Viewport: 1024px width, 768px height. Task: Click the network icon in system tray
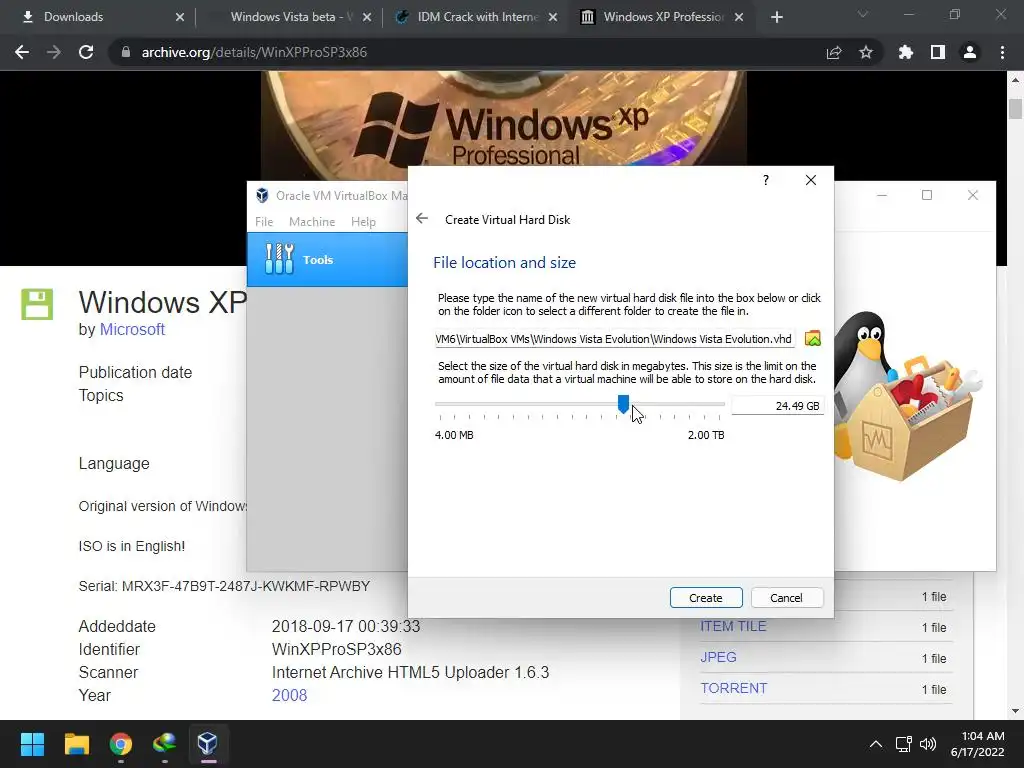[x=904, y=744]
